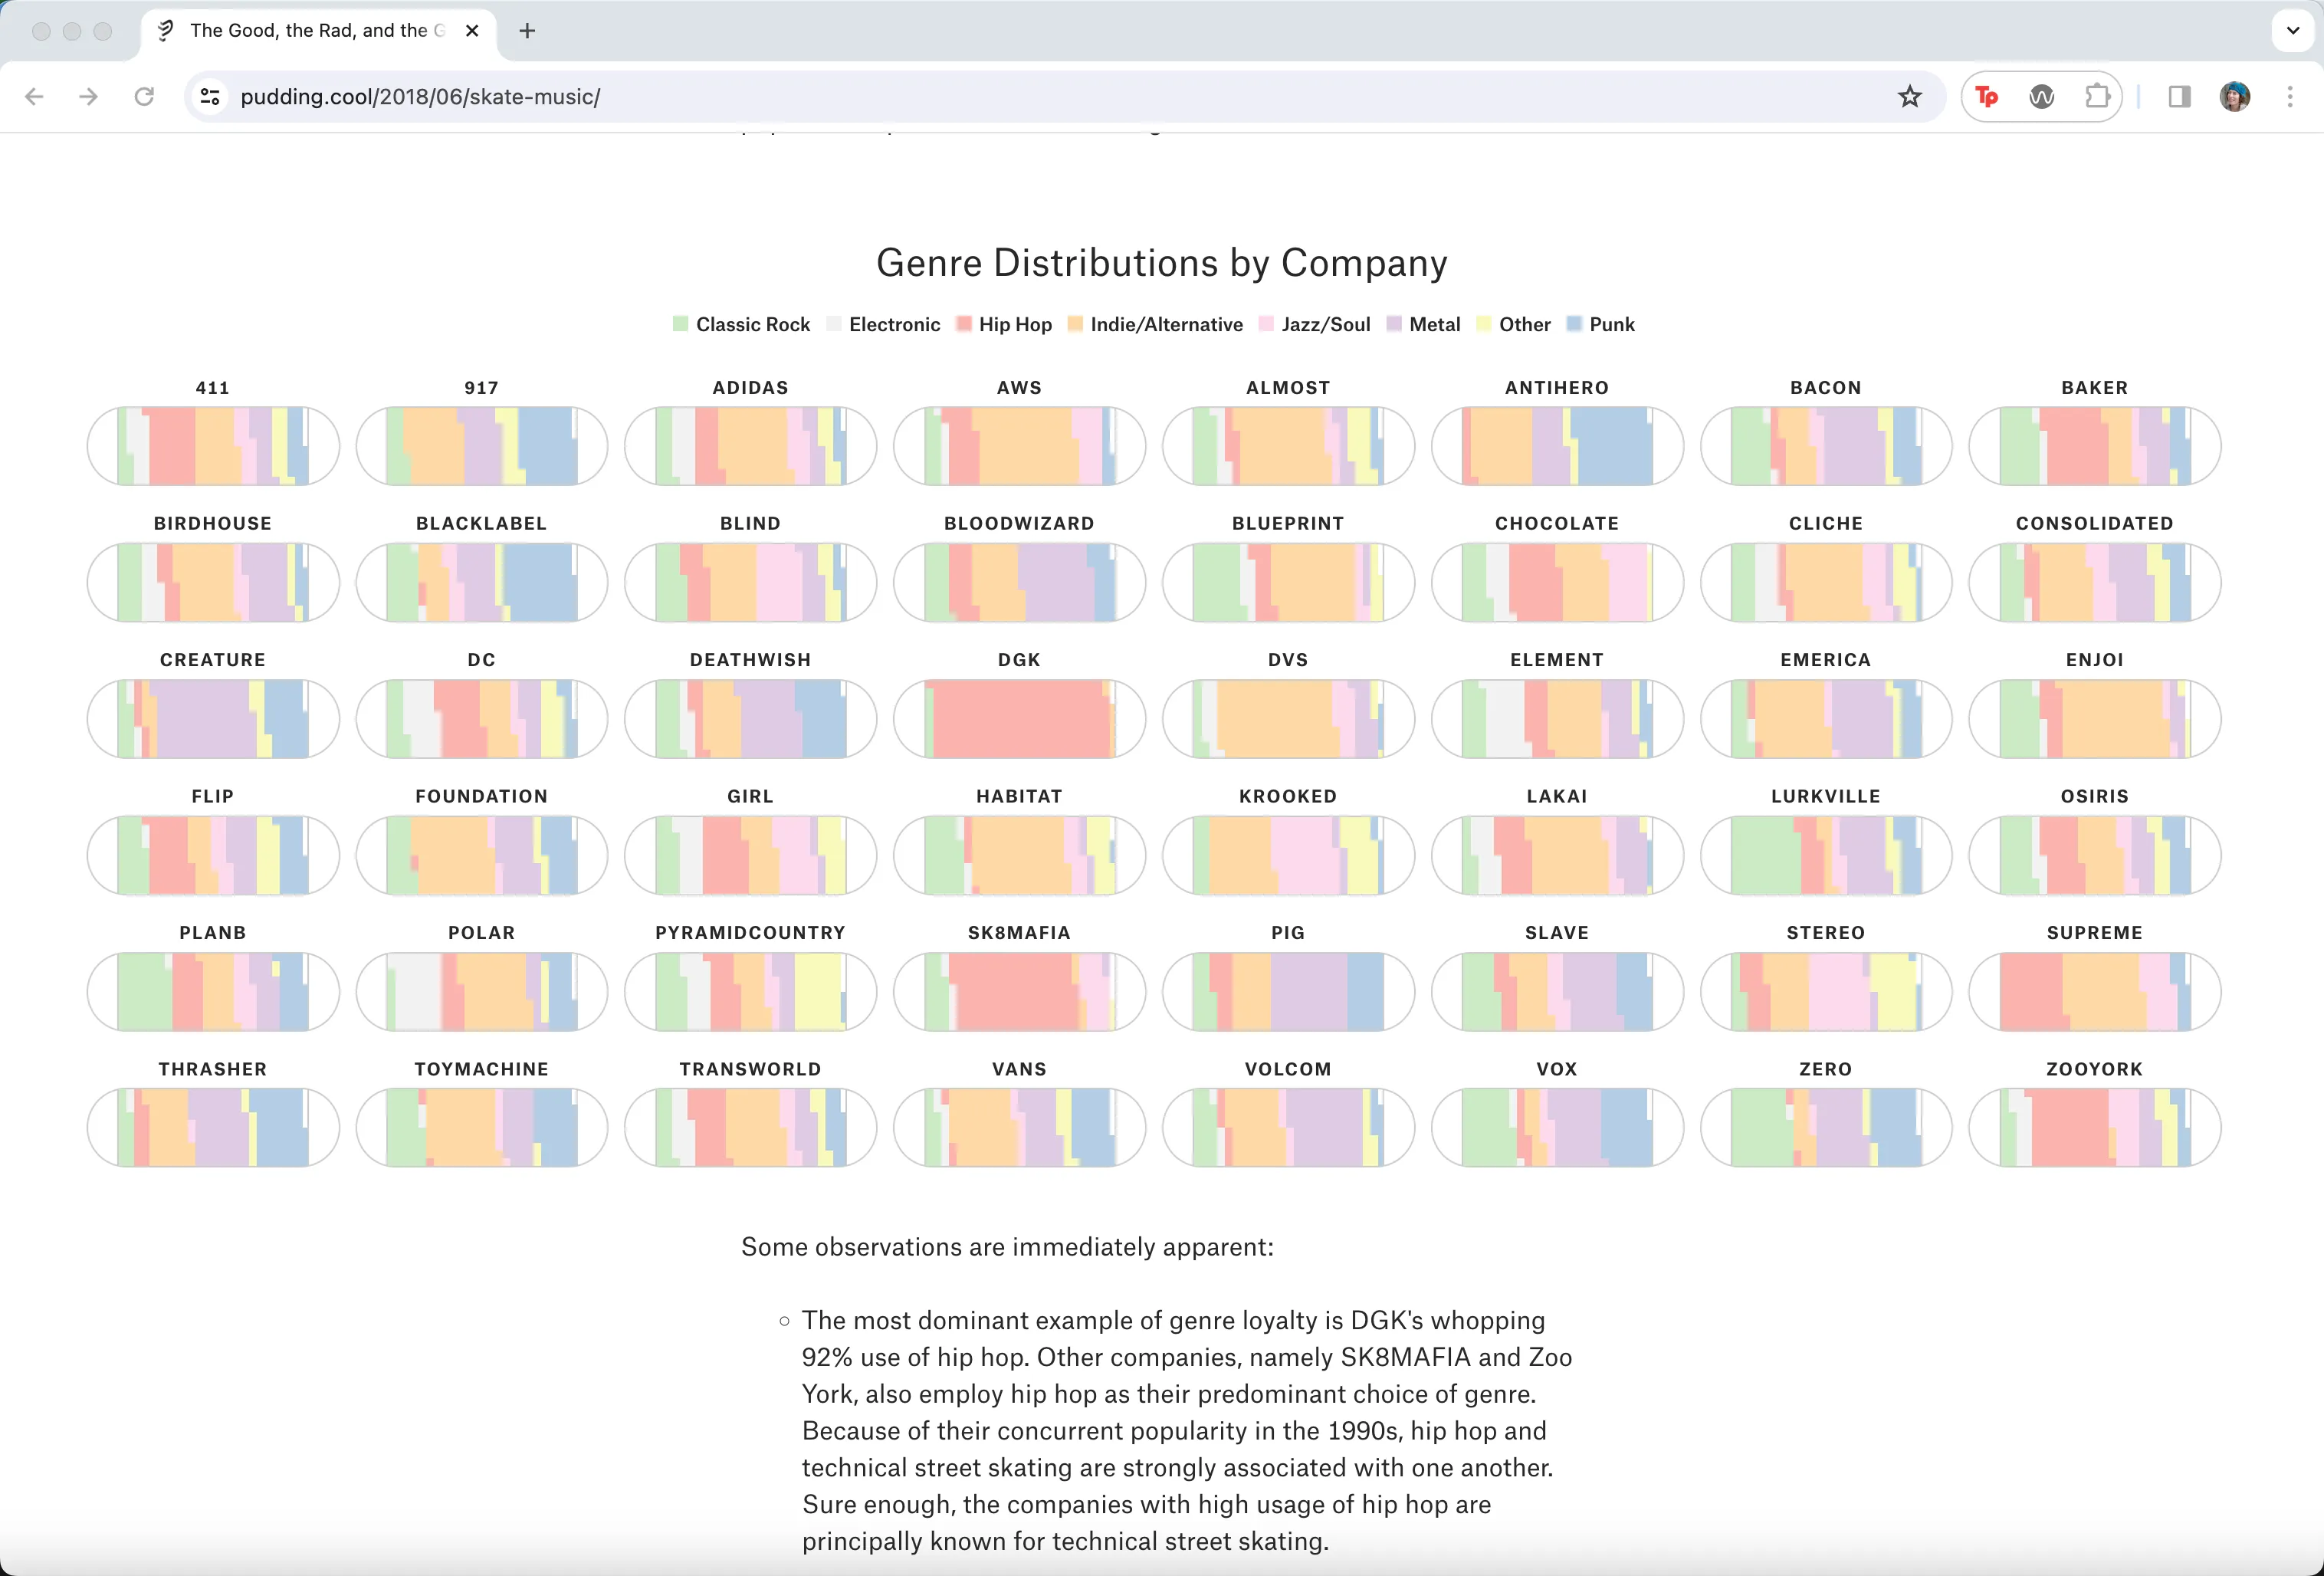Click the forward navigation arrow
The width and height of the screenshot is (2324, 1576).
pyautogui.click(x=88, y=96)
